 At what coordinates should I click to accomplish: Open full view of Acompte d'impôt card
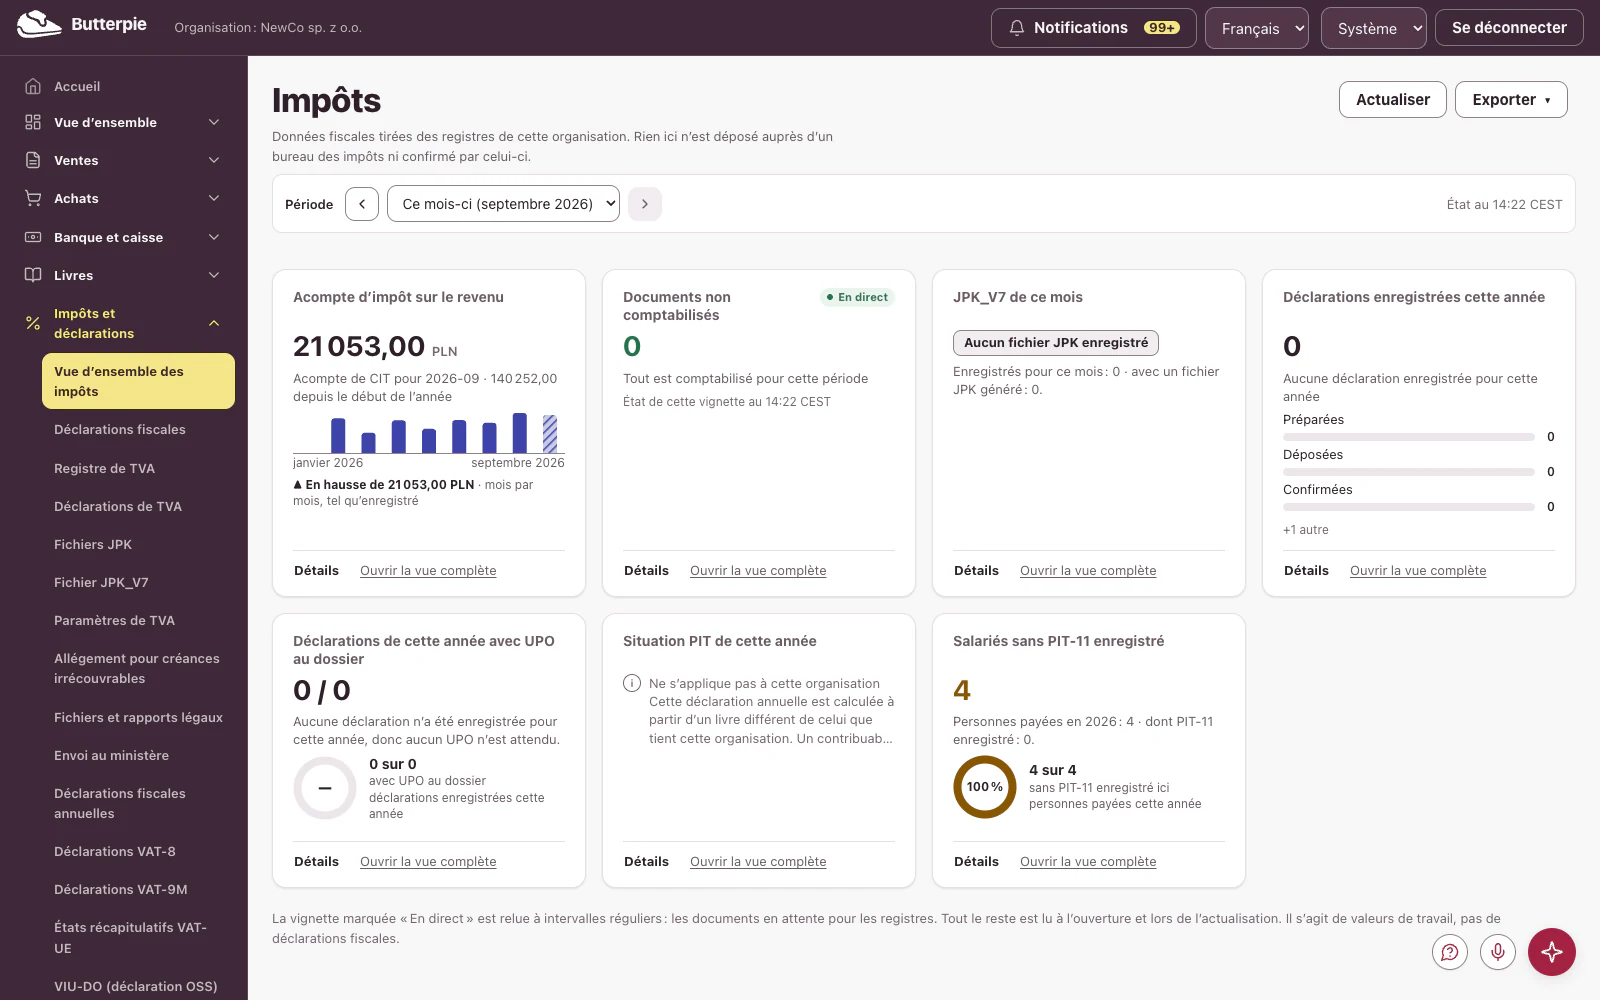pyautogui.click(x=428, y=571)
